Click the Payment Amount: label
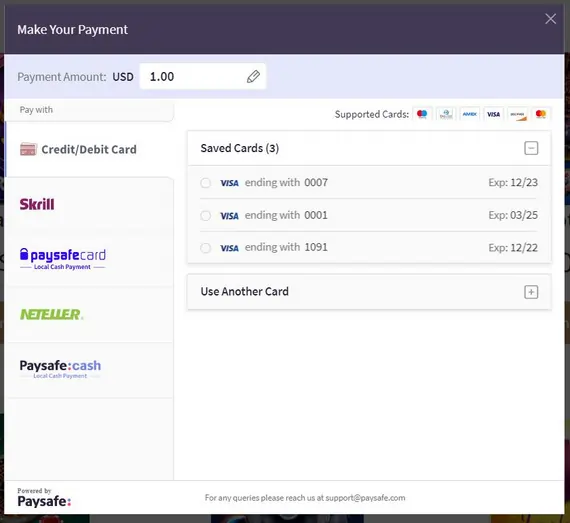The width and height of the screenshot is (570, 523). pyautogui.click(x=62, y=77)
